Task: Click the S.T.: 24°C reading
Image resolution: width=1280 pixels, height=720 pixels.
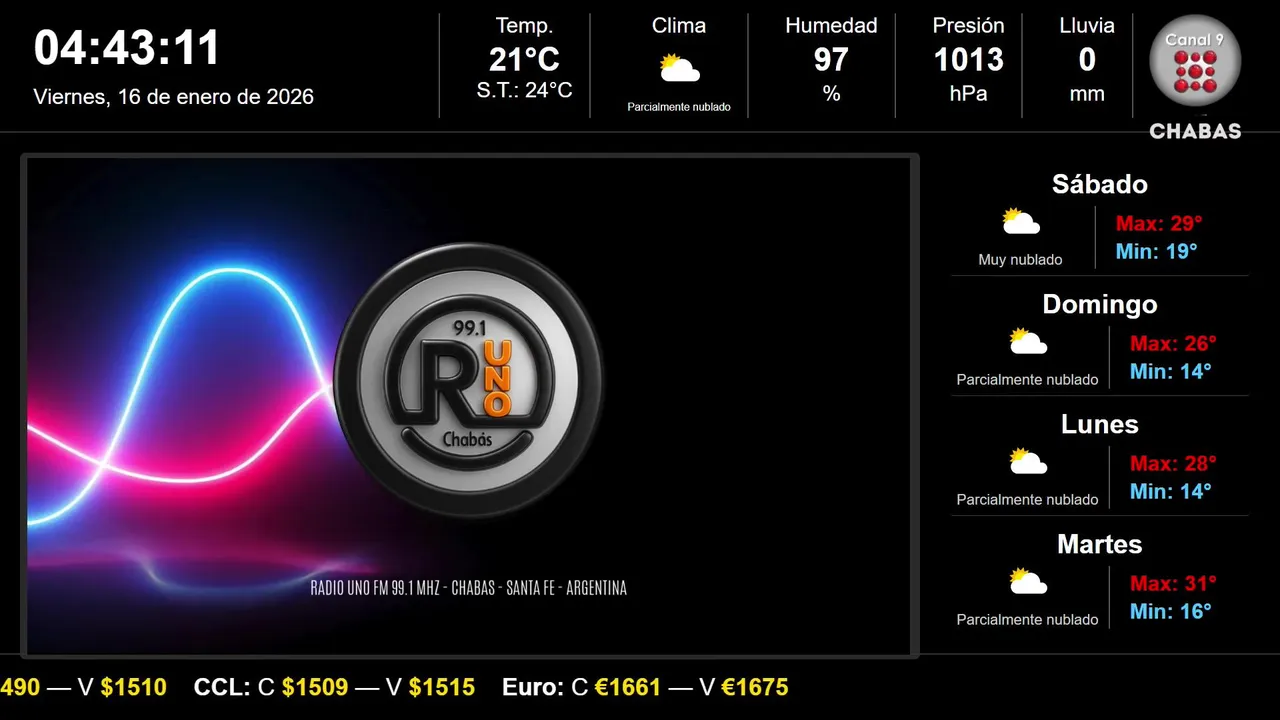Action: 524,91
